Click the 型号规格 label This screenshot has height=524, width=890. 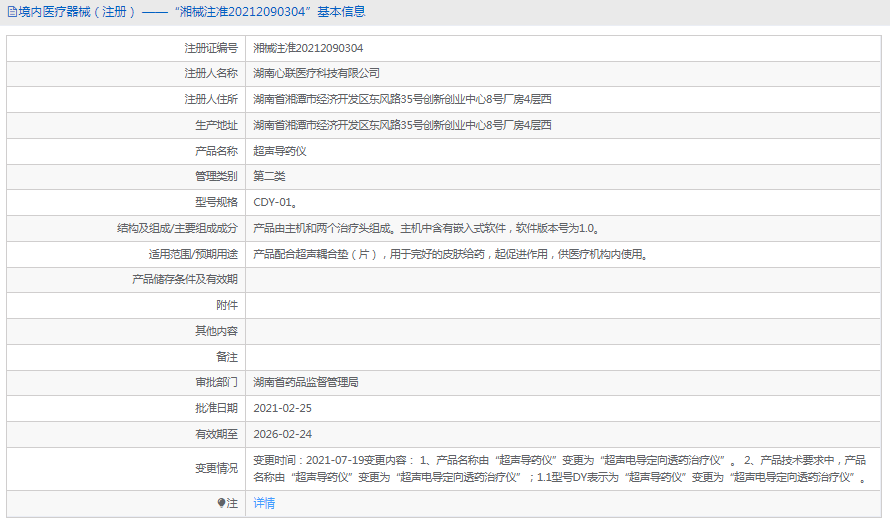coord(216,202)
